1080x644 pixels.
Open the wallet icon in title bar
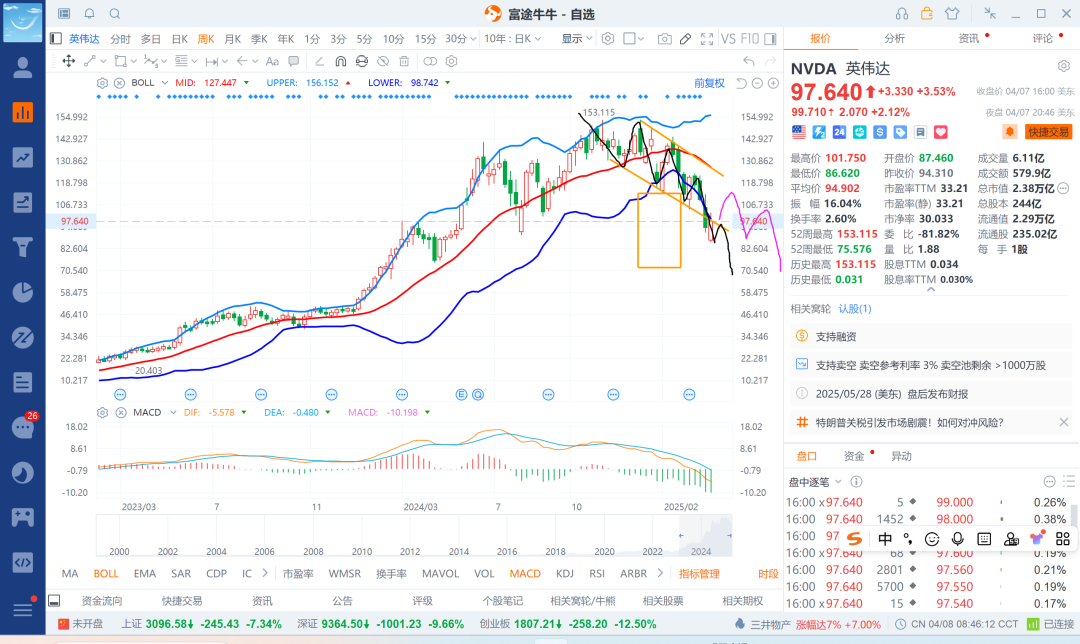pos(927,13)
